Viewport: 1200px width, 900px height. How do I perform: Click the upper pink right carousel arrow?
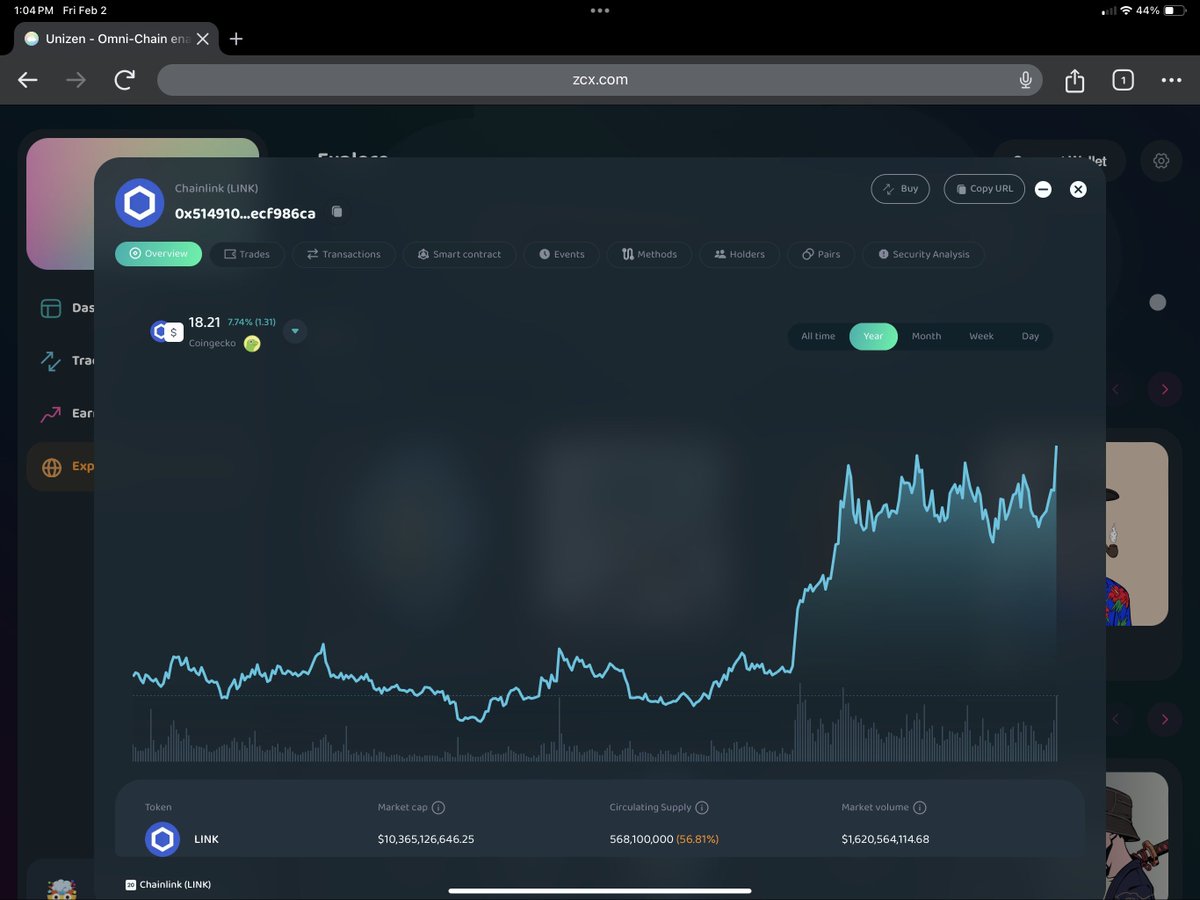[x=1164, y=388]
